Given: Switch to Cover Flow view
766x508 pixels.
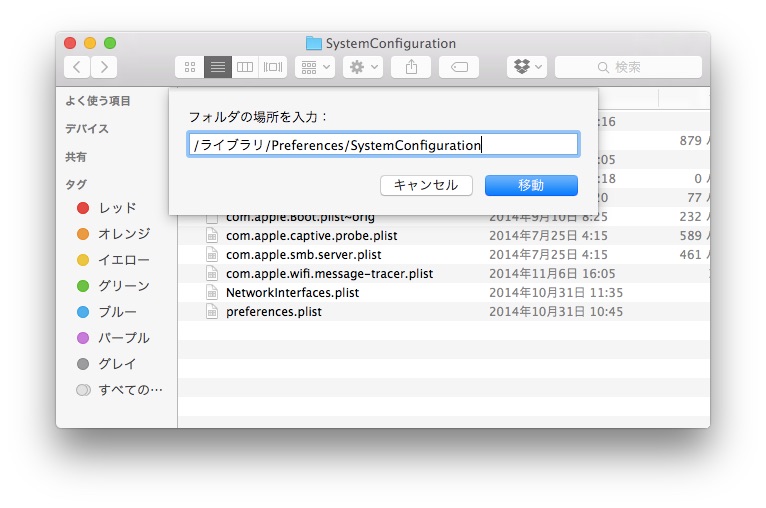Looking at the screenshot, I should 273,67.
